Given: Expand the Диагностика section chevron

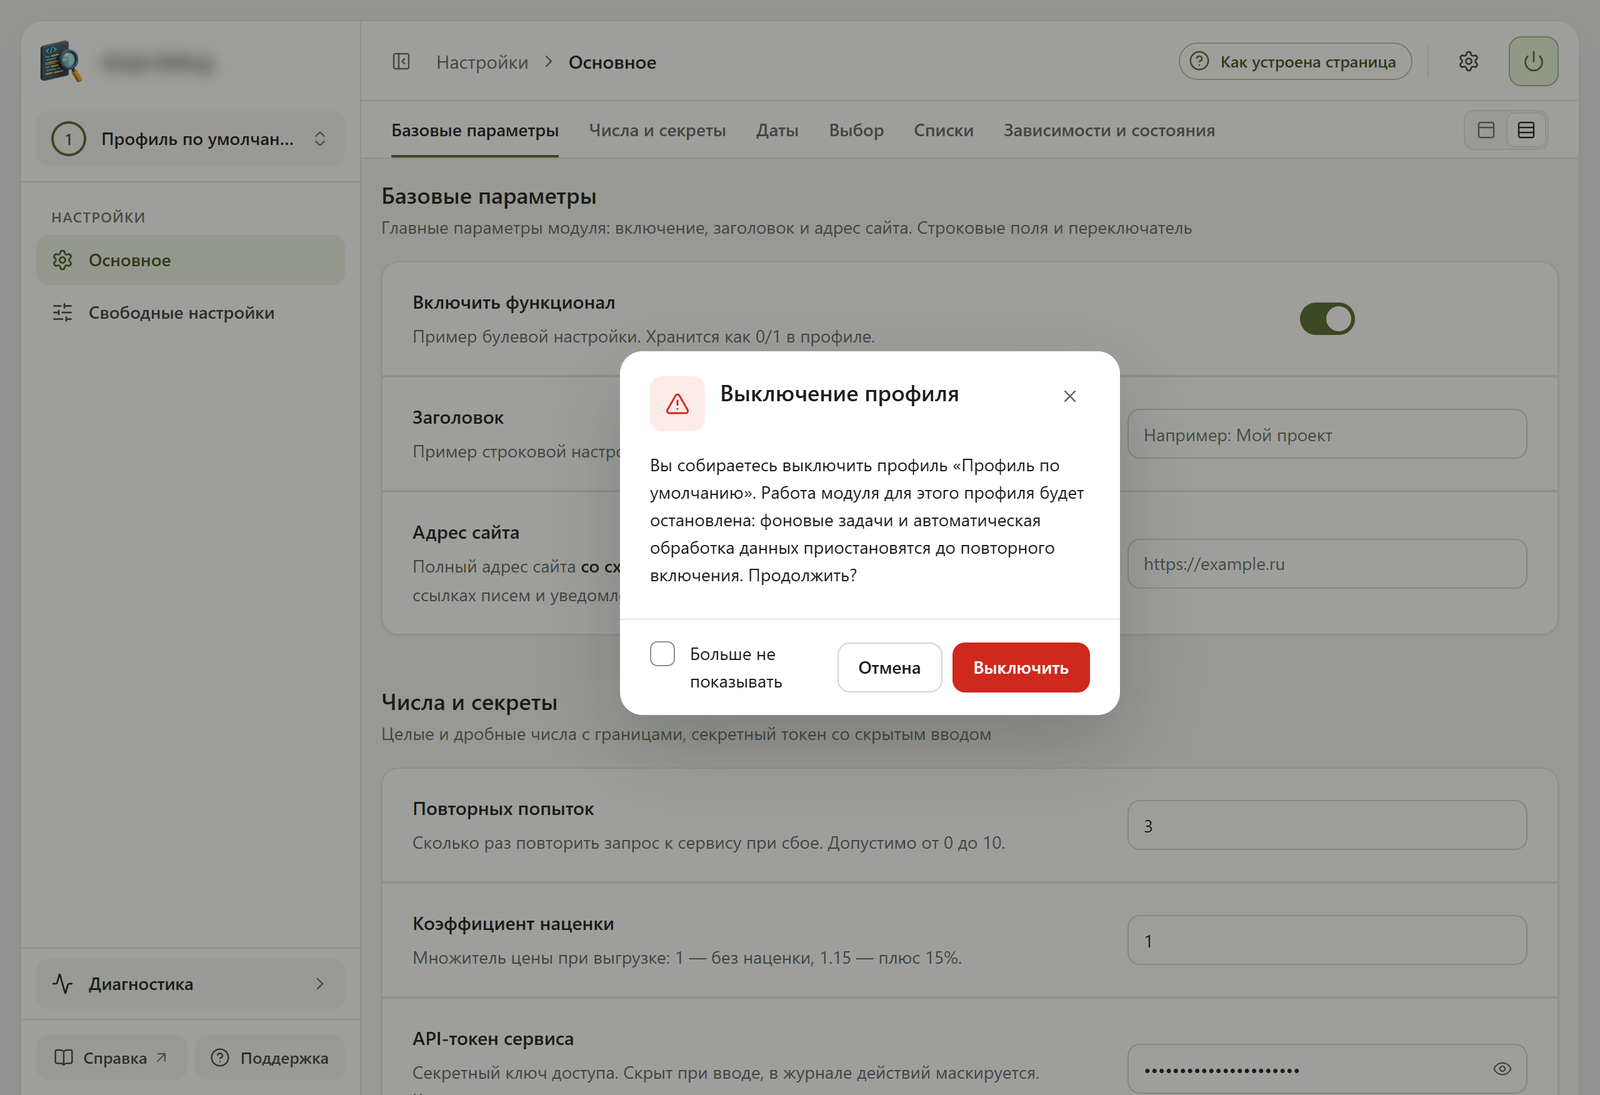Looking at the screenshot, I should coord(320,984).
